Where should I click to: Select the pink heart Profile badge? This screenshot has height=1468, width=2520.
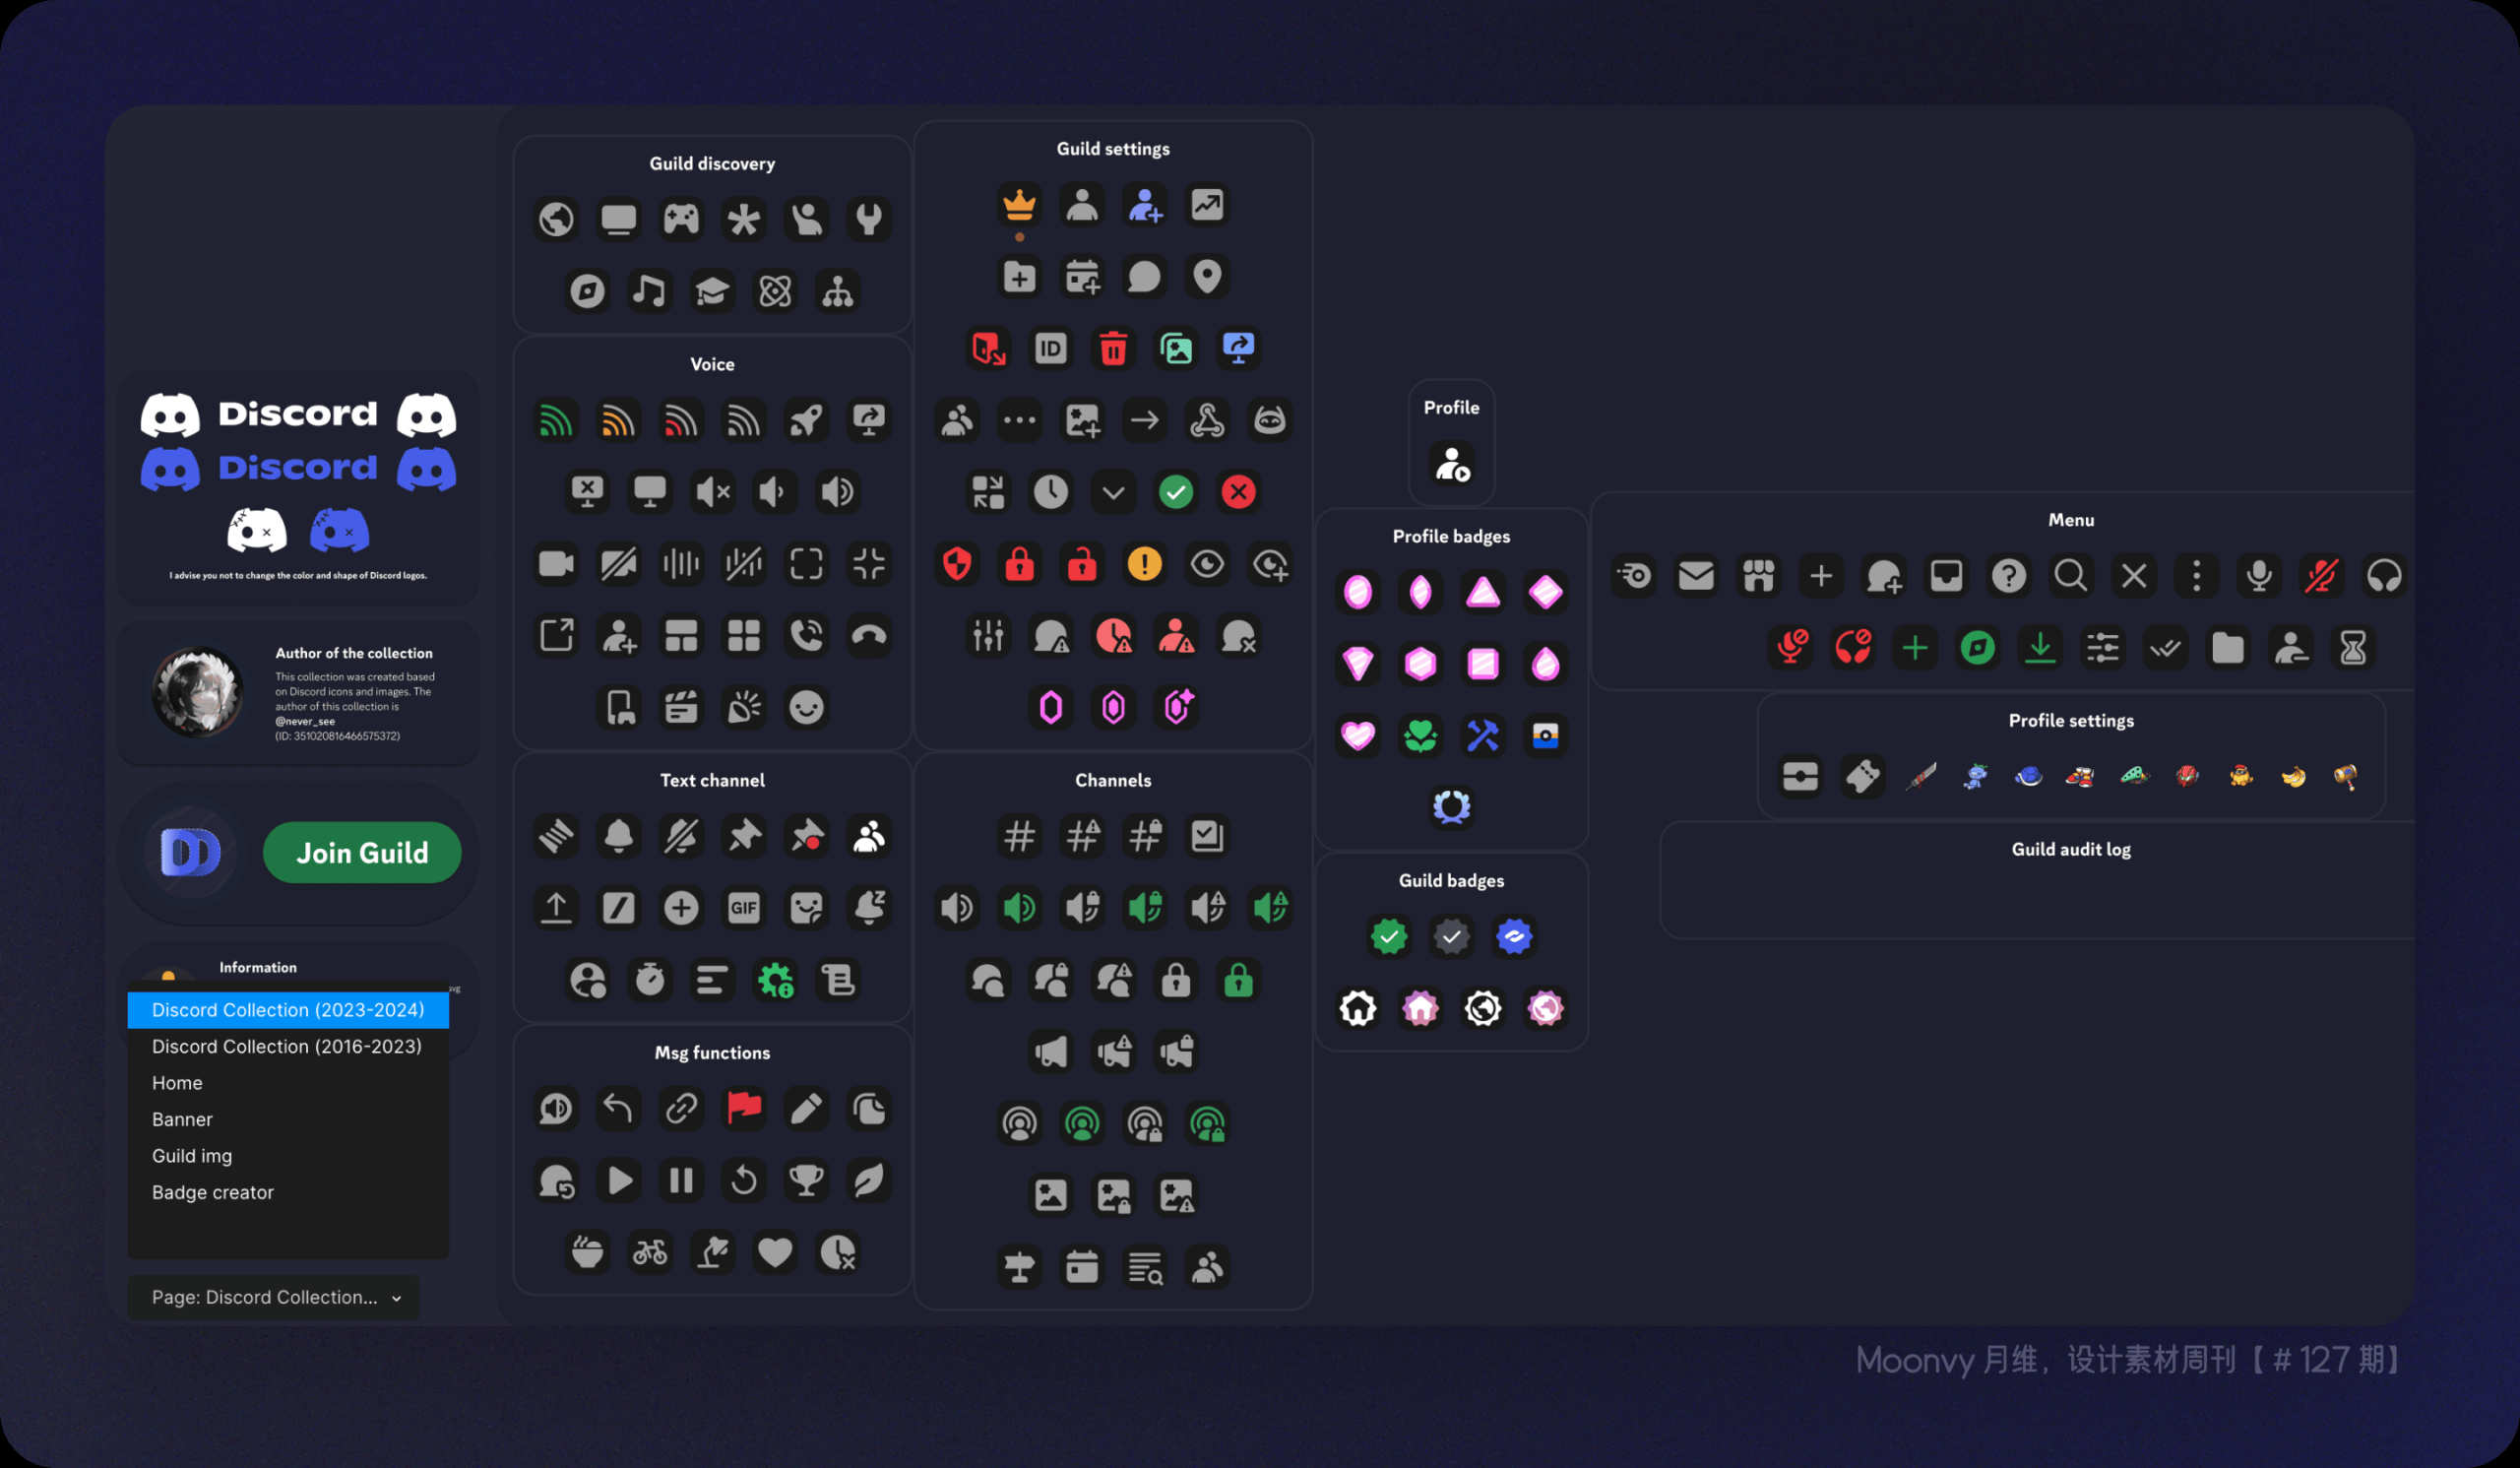pos(1357,736)
